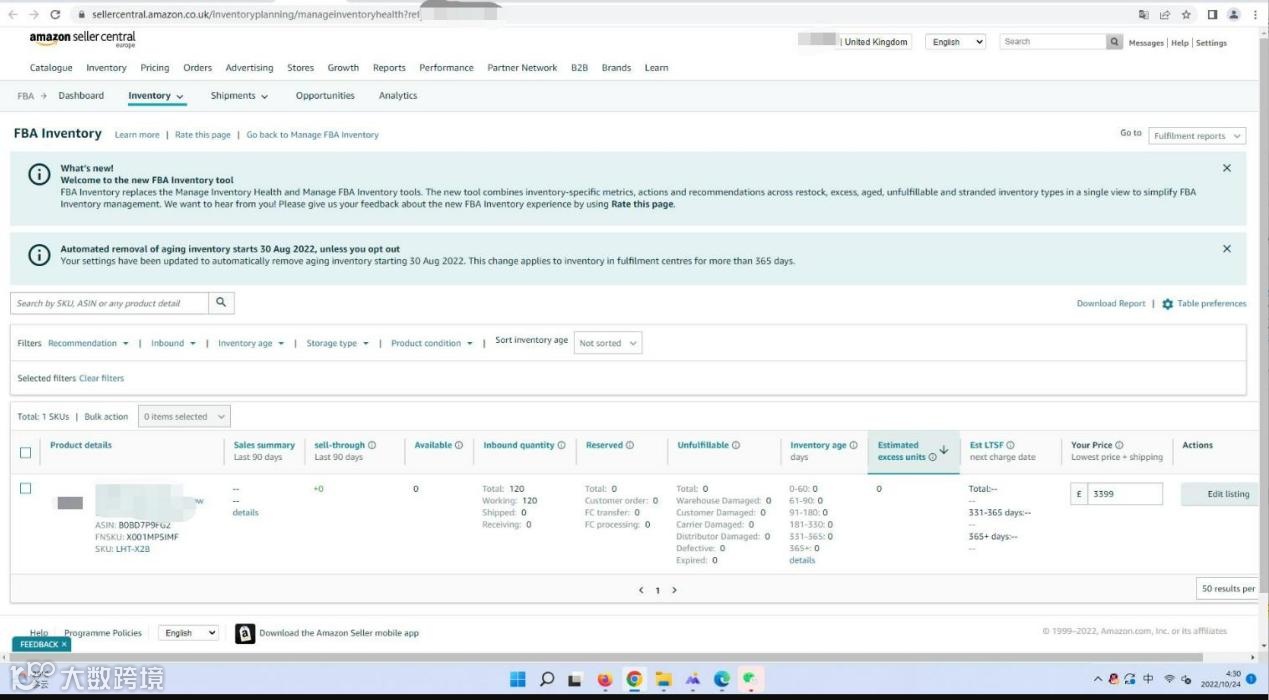Open the Messages link in header
The image size is (1269, 700).
click(1146, 43)
